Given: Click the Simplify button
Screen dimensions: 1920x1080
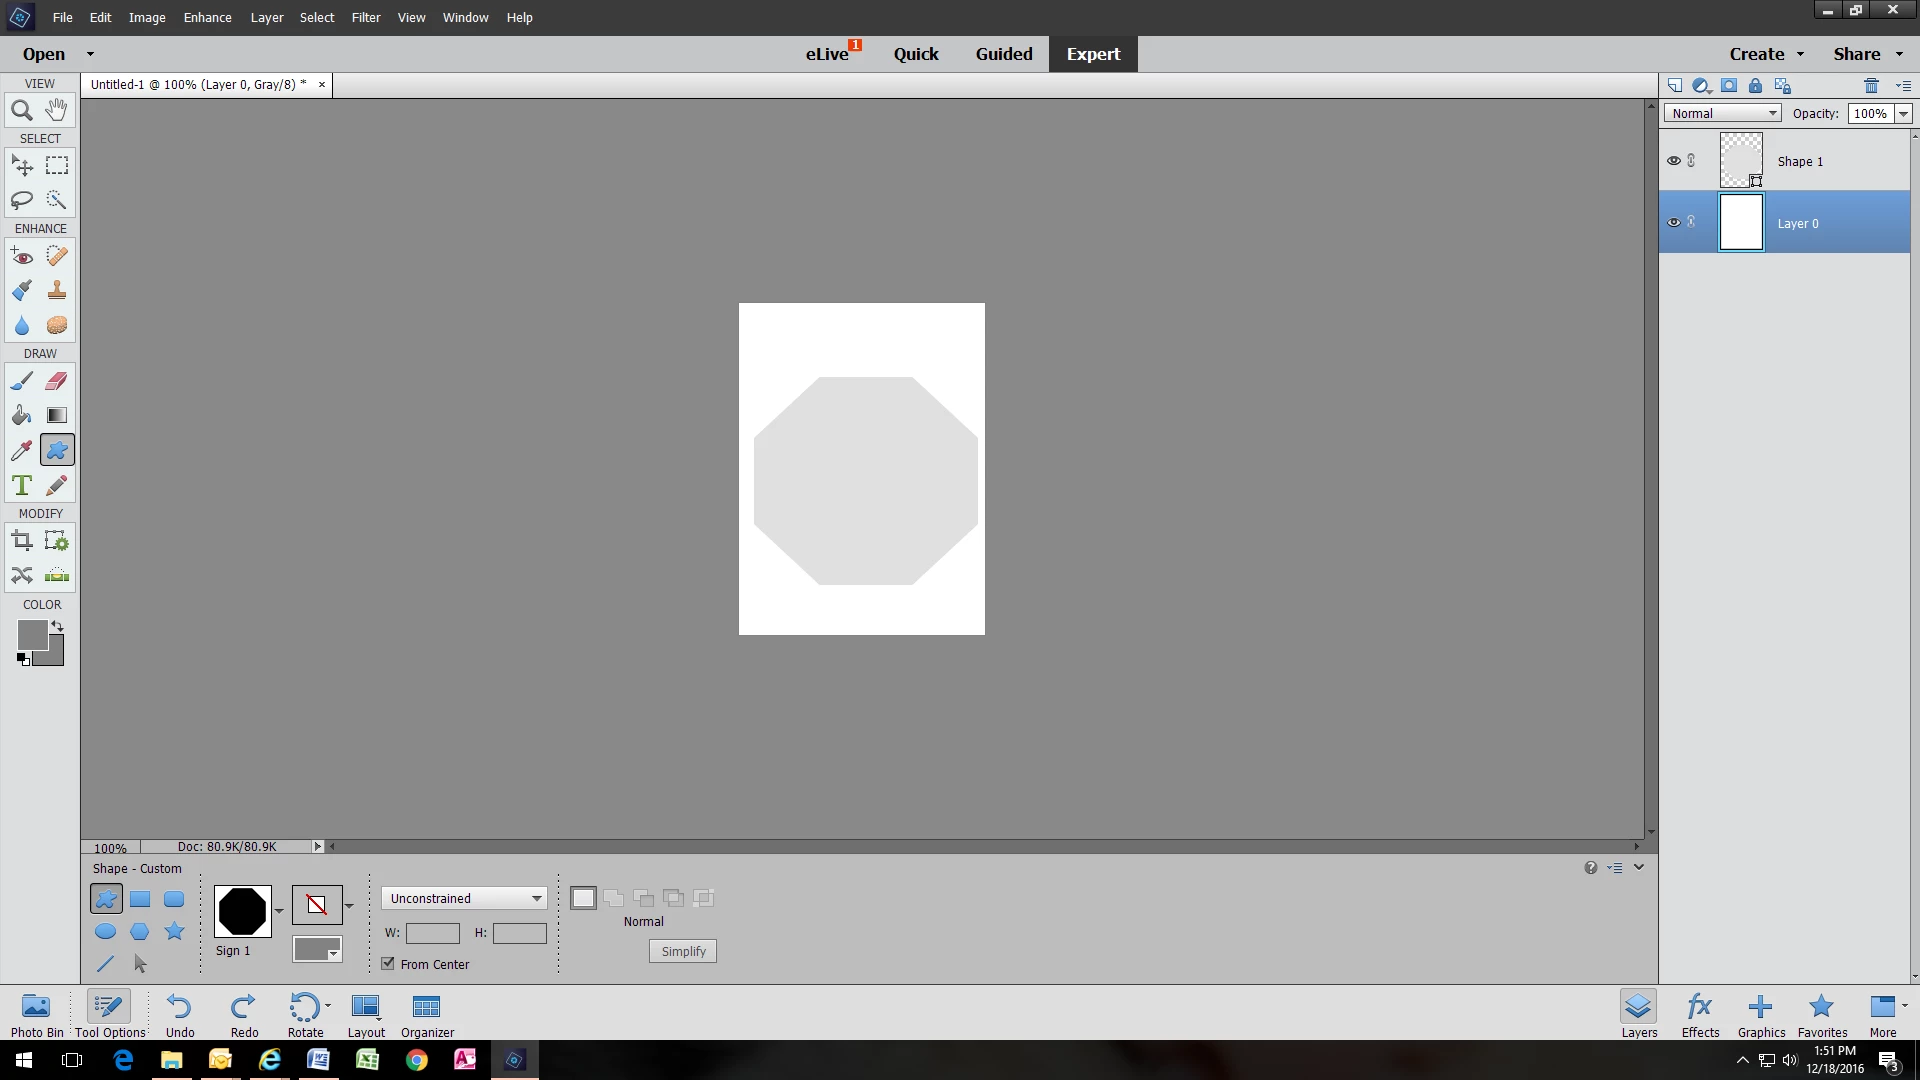Looking at the screenshot, I should click(x=683, y=951).
